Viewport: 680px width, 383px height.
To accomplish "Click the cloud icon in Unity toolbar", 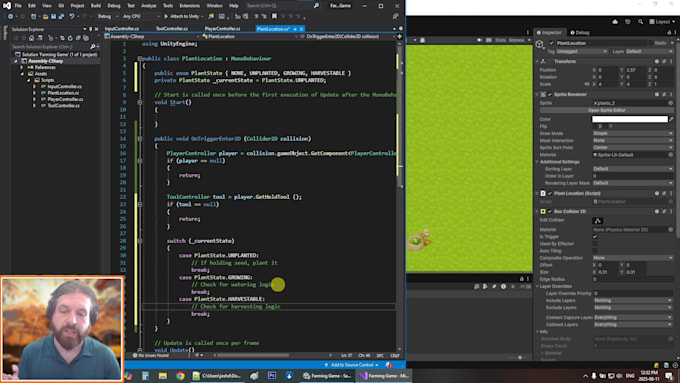I will (615, 22).
